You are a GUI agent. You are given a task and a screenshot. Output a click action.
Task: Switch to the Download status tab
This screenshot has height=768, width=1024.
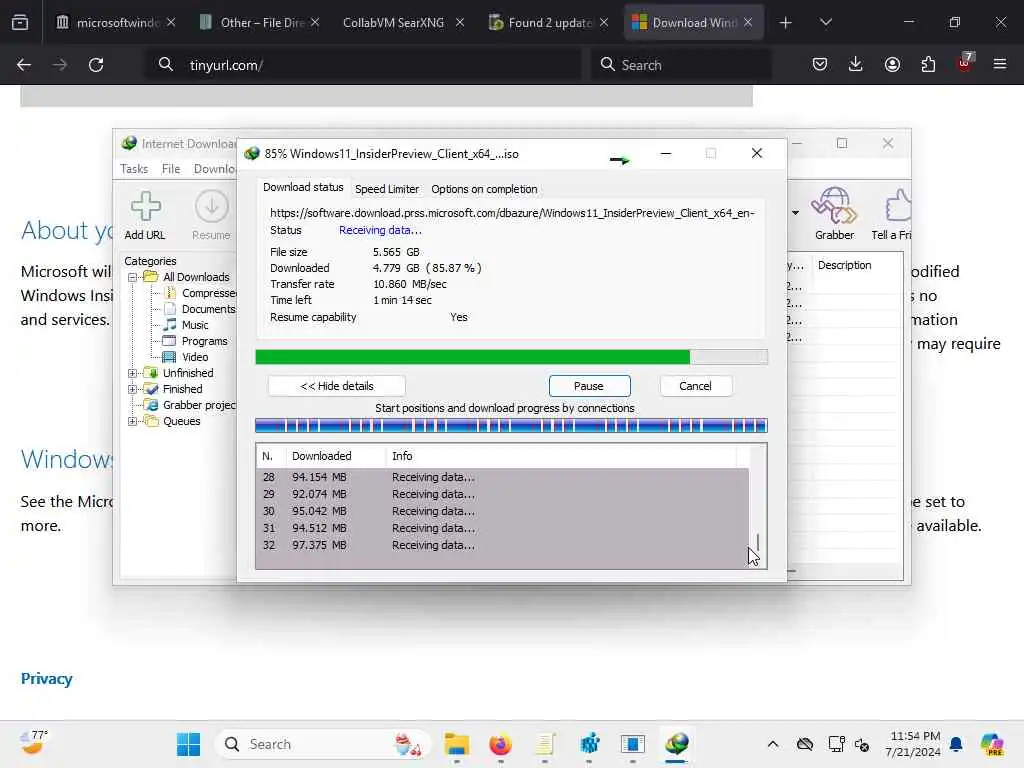tap(303, 187)
